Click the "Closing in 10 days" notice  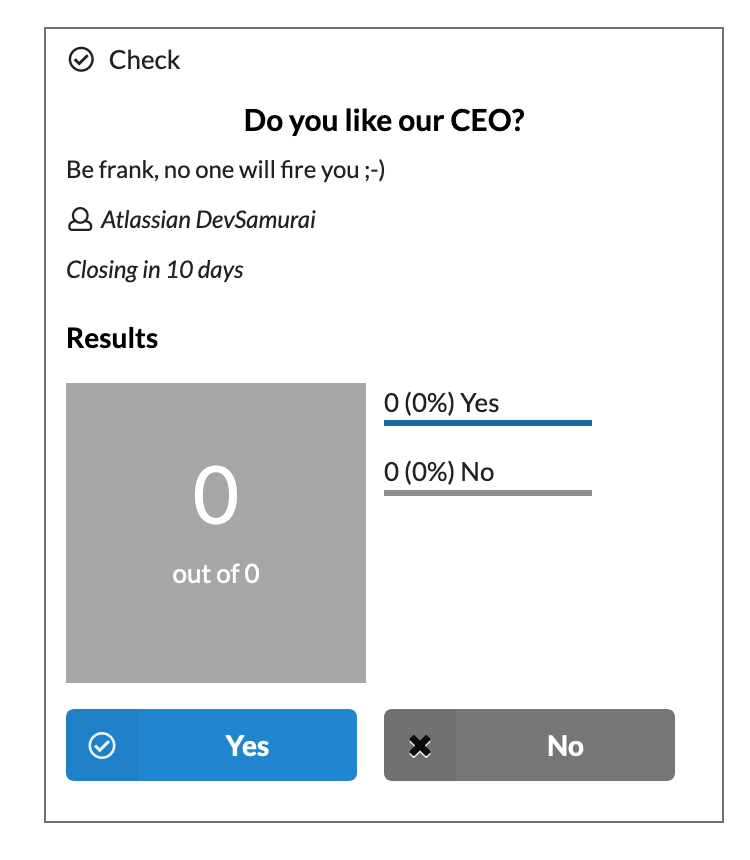click(155, 270)
